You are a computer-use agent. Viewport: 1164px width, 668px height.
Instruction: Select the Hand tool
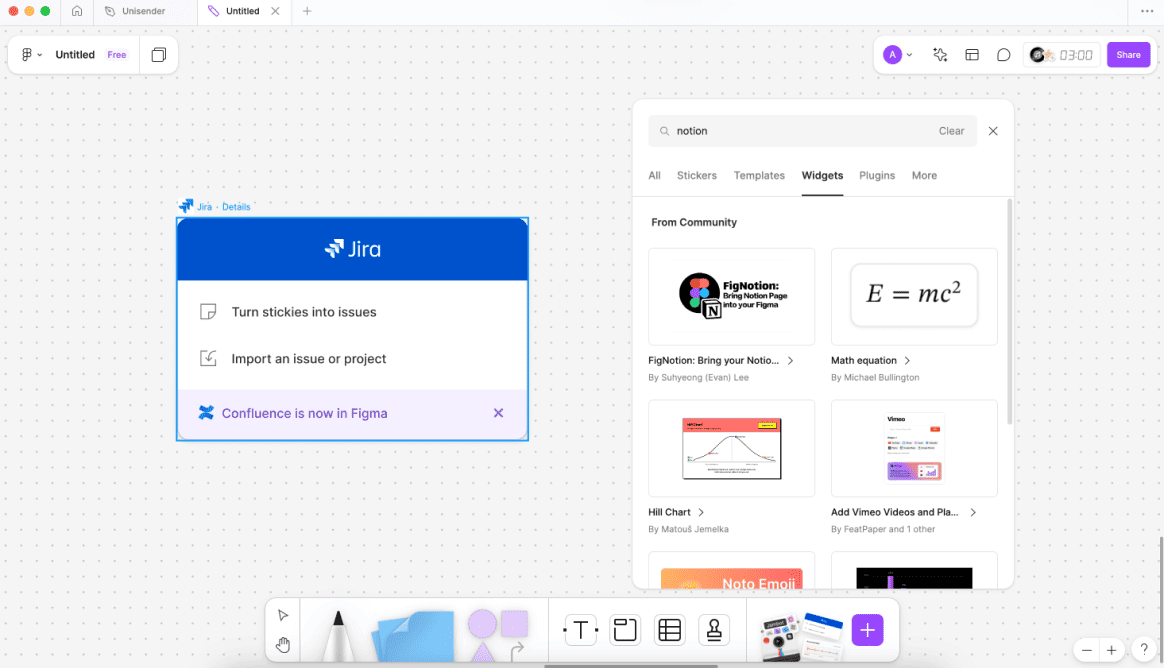pos(283,645)
